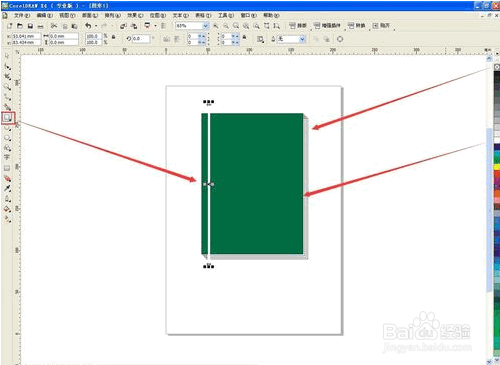Open the 视图 (View) menu

pyautogui.click(x=67, y=15)
